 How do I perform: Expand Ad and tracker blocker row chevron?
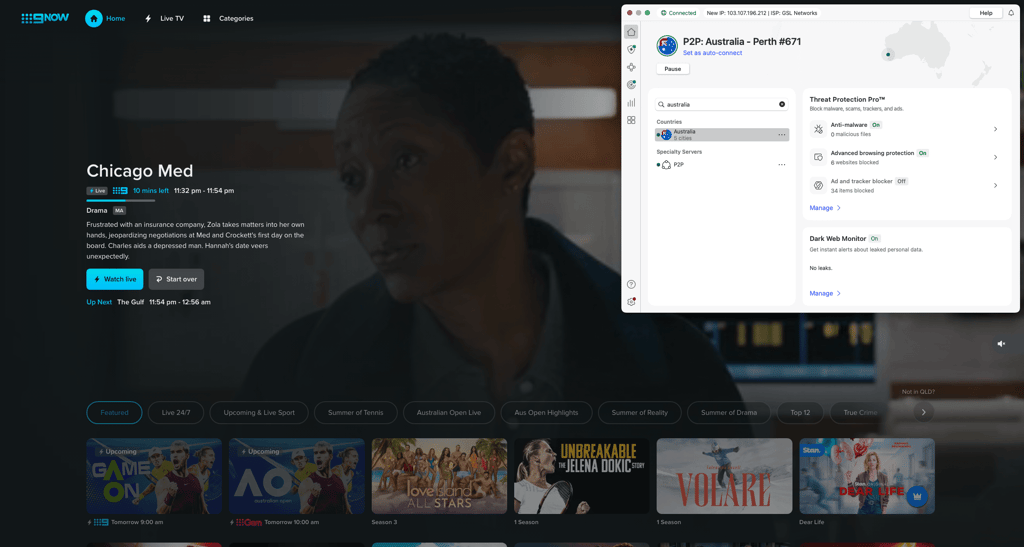coord(995,185)
